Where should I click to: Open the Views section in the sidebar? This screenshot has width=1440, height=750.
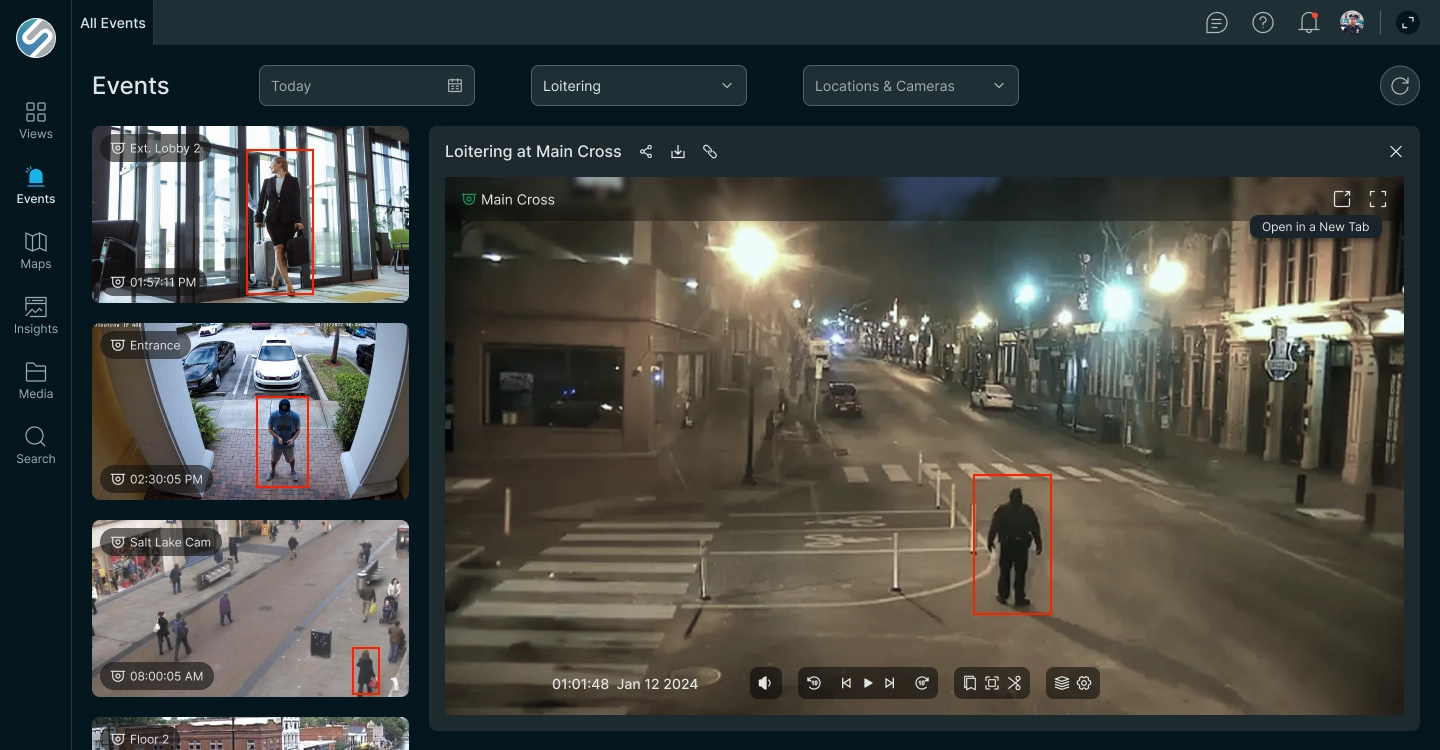(36, 120)
